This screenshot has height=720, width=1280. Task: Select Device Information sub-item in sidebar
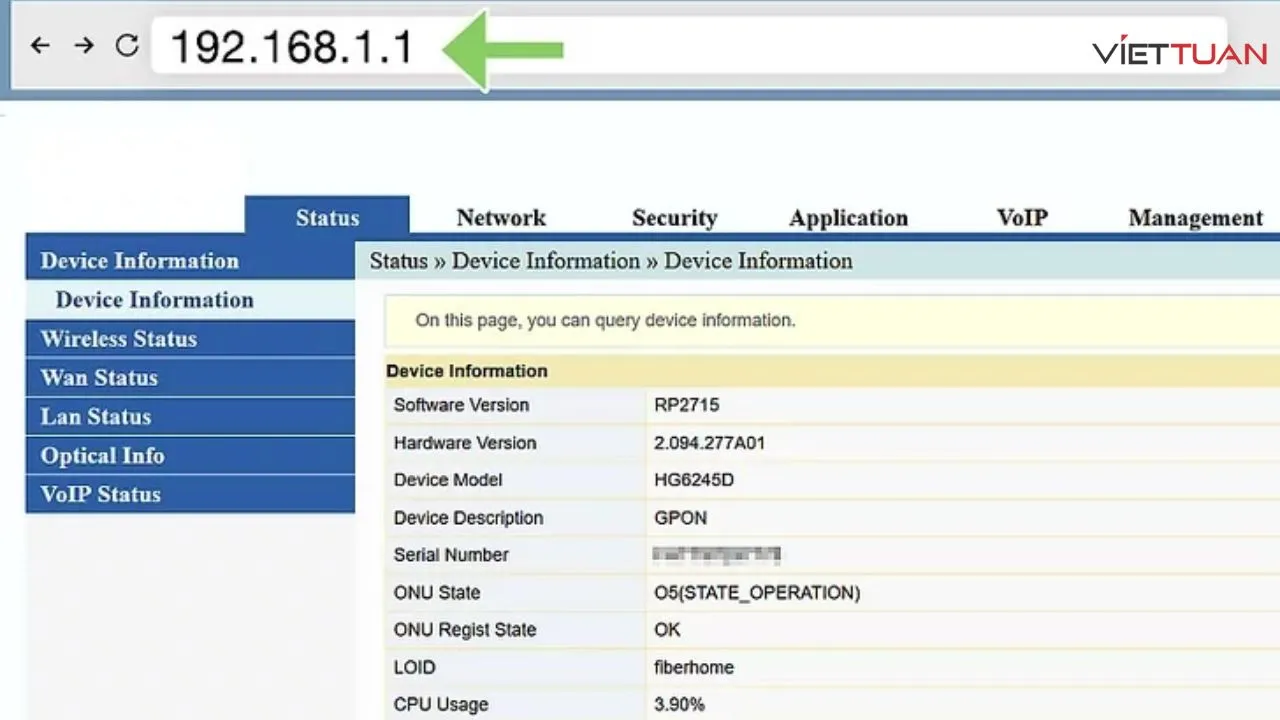tap(155, 300)
